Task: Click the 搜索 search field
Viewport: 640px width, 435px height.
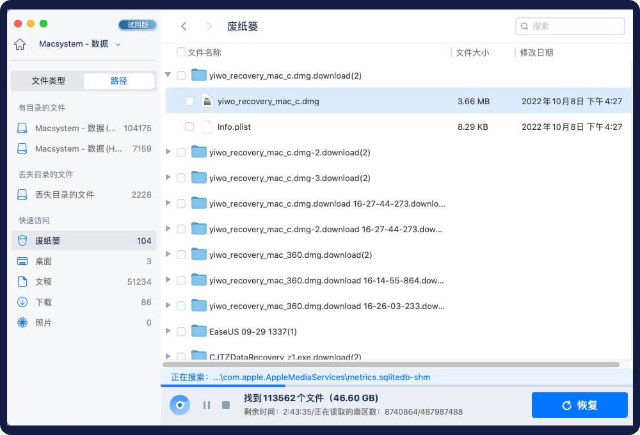Action: click(x=569, y=26)
